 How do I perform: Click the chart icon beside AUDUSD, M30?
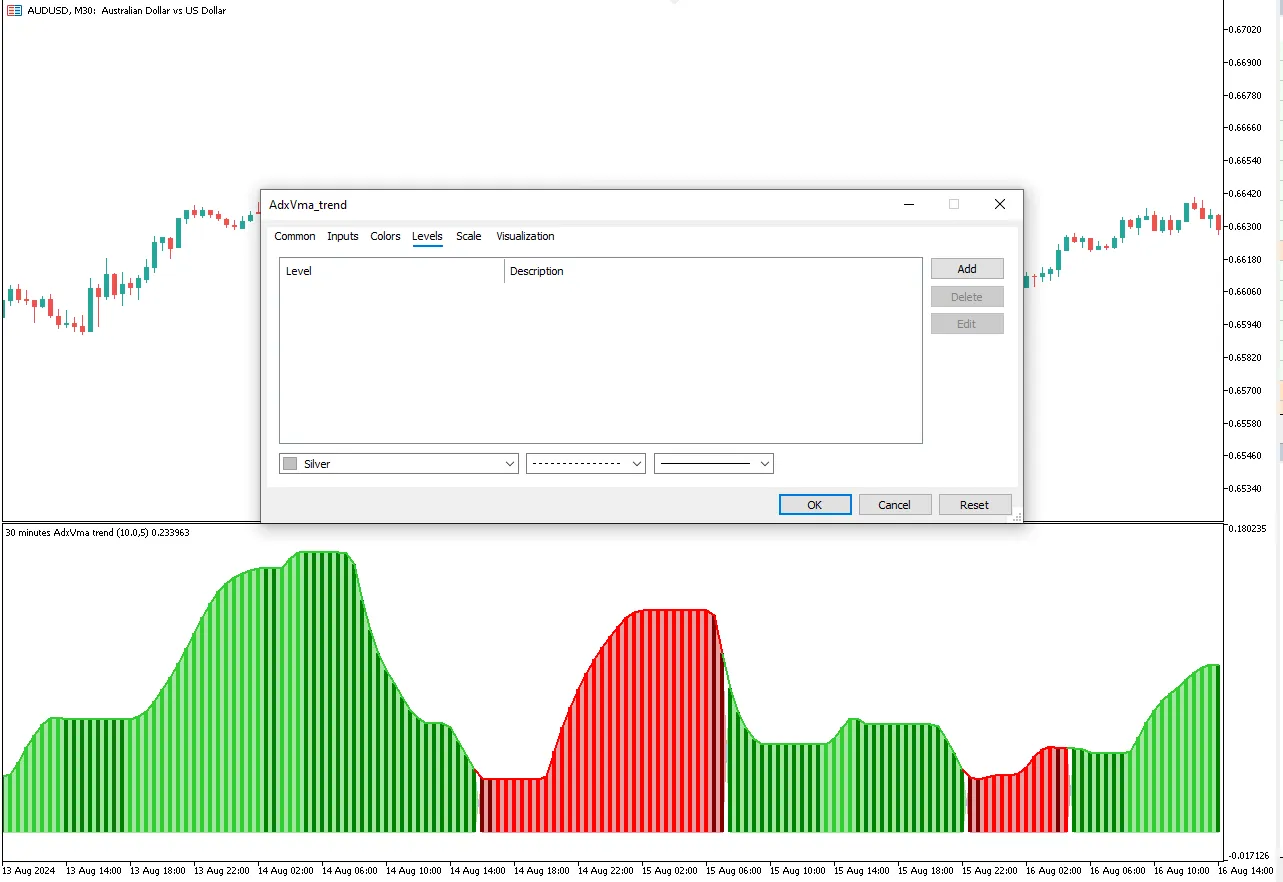pyautogui.click(x=14, y=10)
